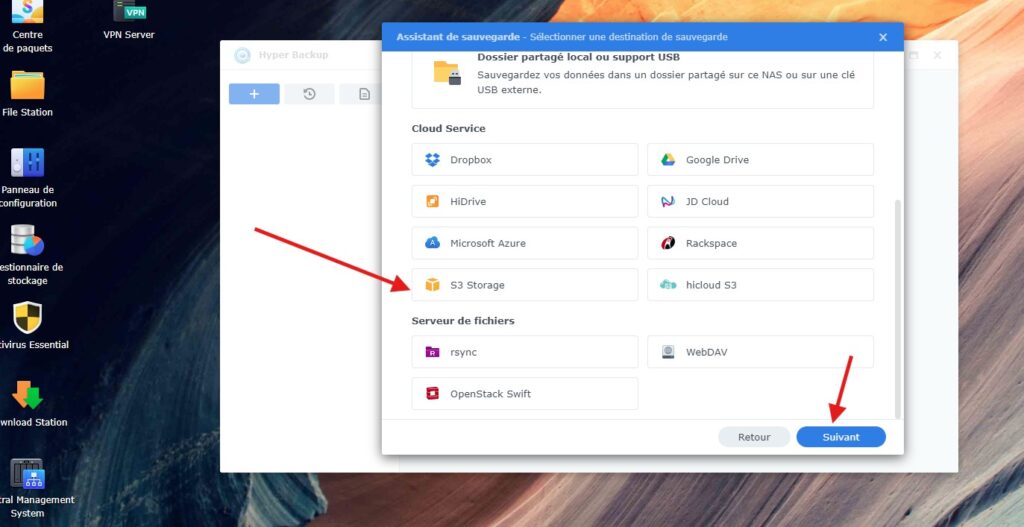Click the Hyper Backup add (+) button
Viewport: 1024px width, 527px height.
tap(254, 94)
